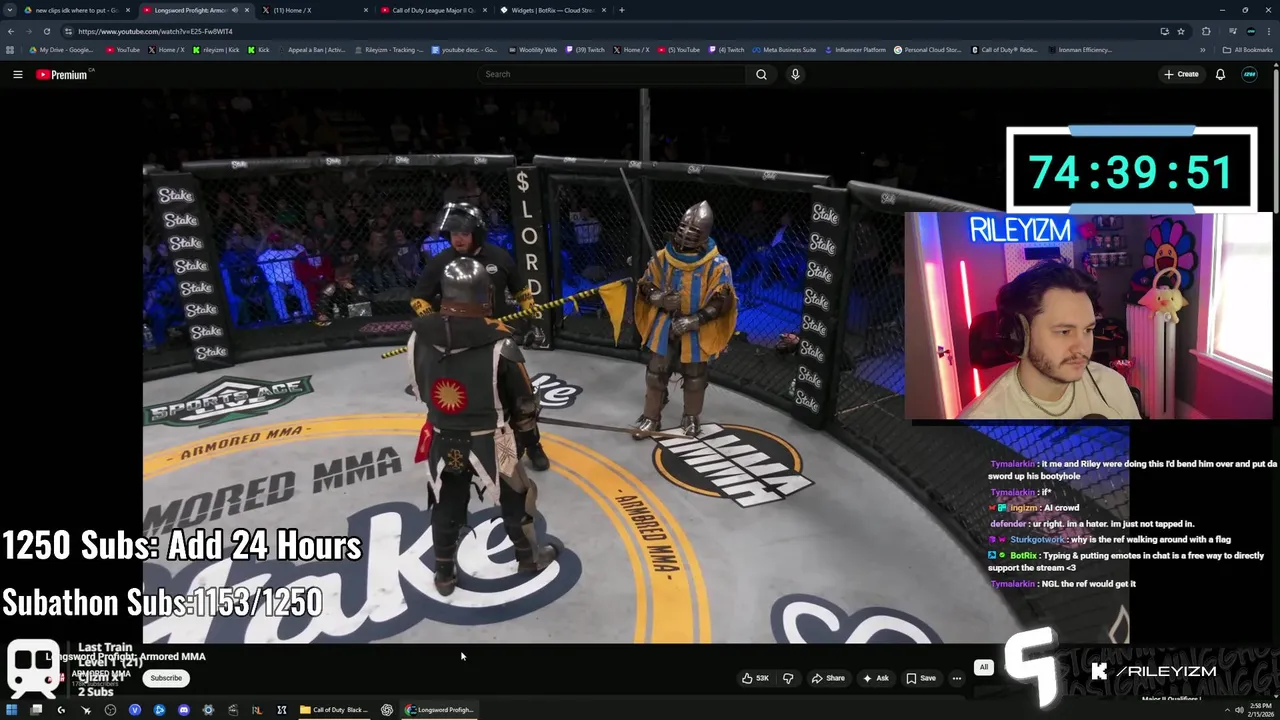This screenshot has height=720, width=1280.
Task: Switch to Call of Duty League Major tab
Action: coord(433,10)
